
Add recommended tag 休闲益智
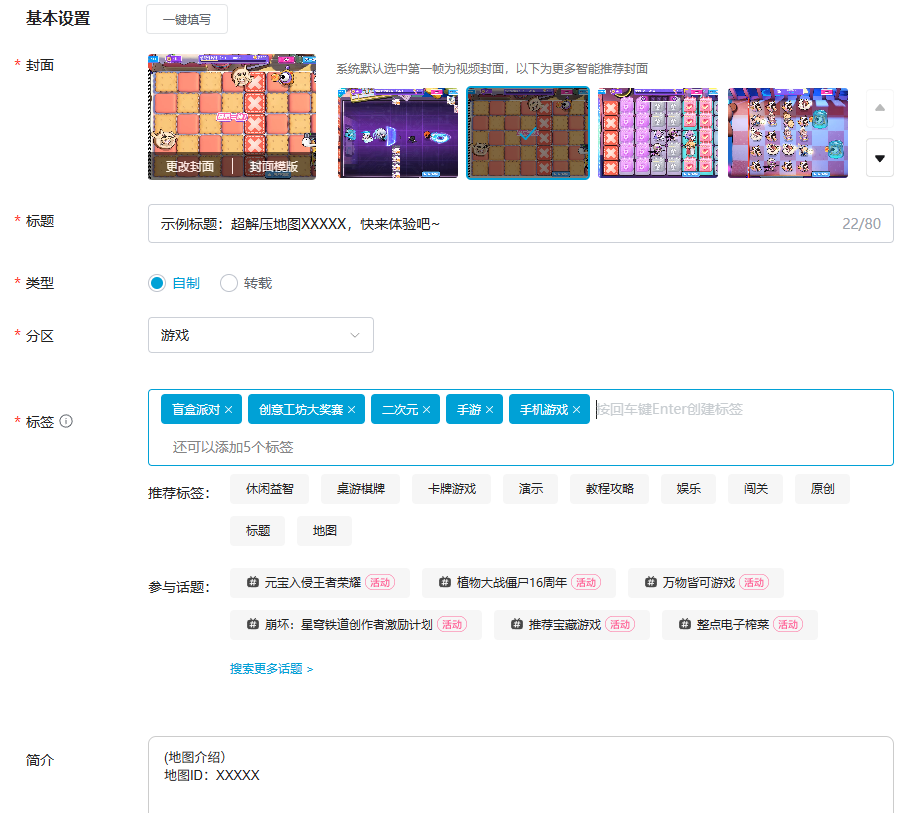point(269,489)
